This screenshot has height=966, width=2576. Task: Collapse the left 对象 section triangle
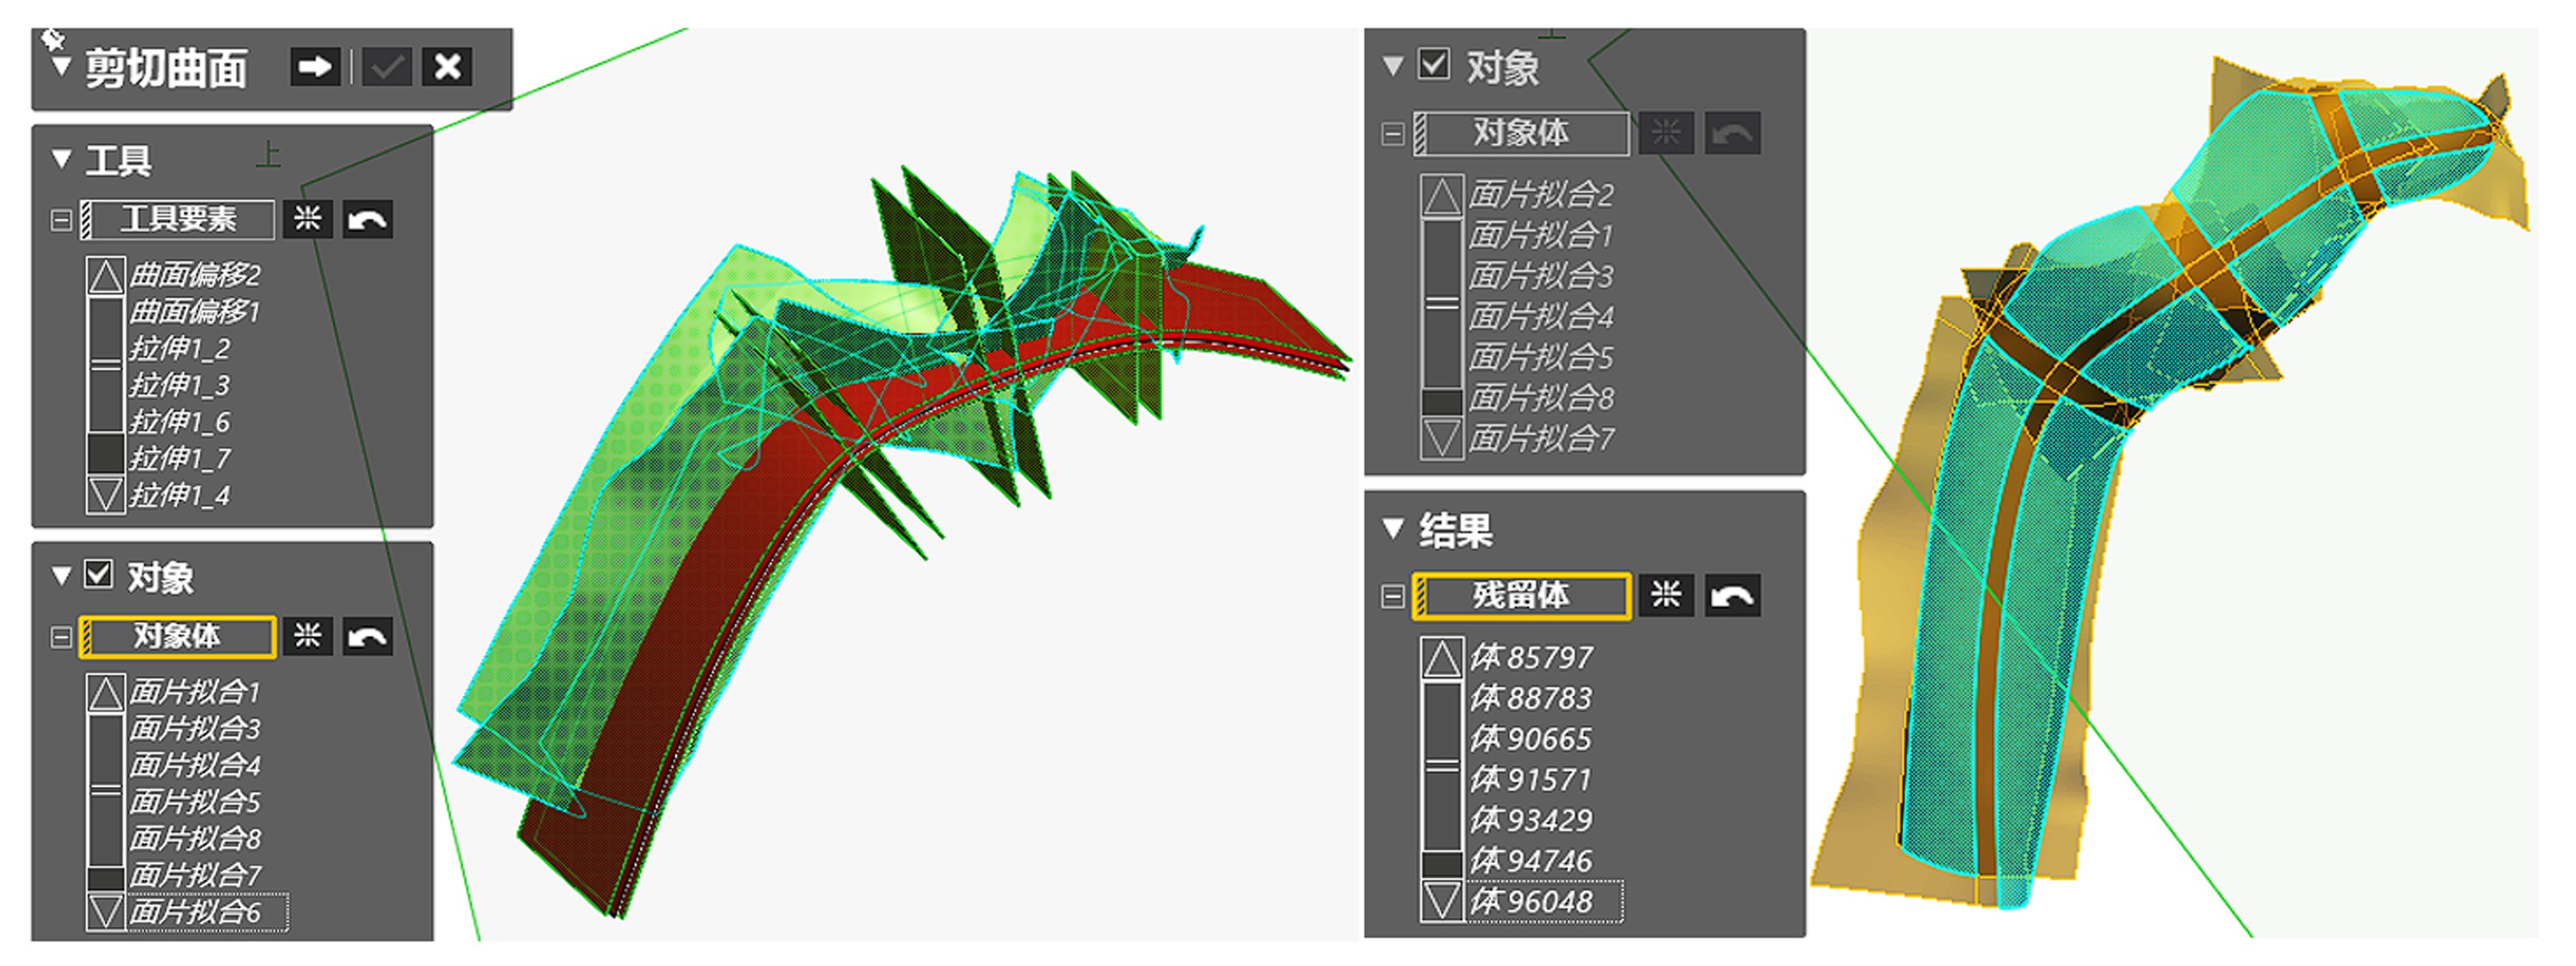(x=61, y=576)
